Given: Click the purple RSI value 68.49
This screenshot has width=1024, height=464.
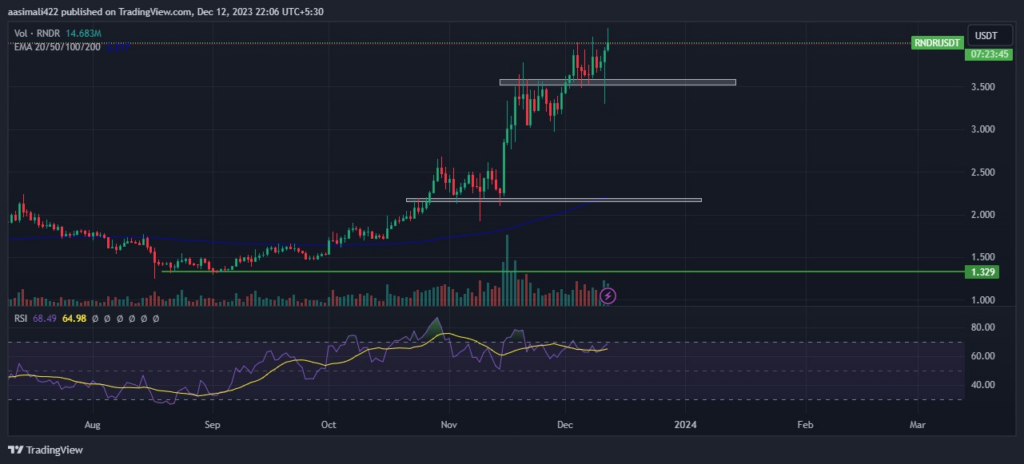Looking at the screenshot, I should pos(42,318).
